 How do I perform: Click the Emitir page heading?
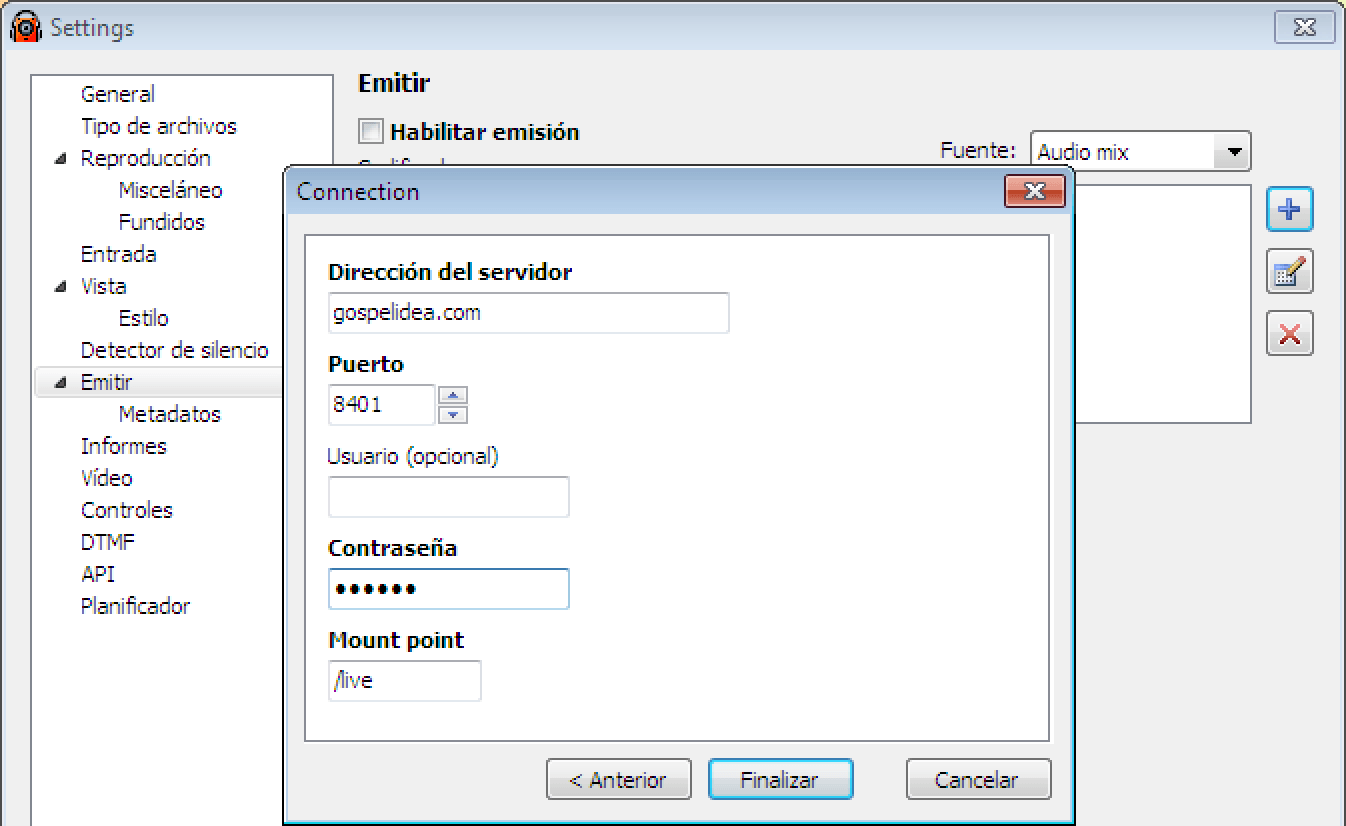point(394,84)
